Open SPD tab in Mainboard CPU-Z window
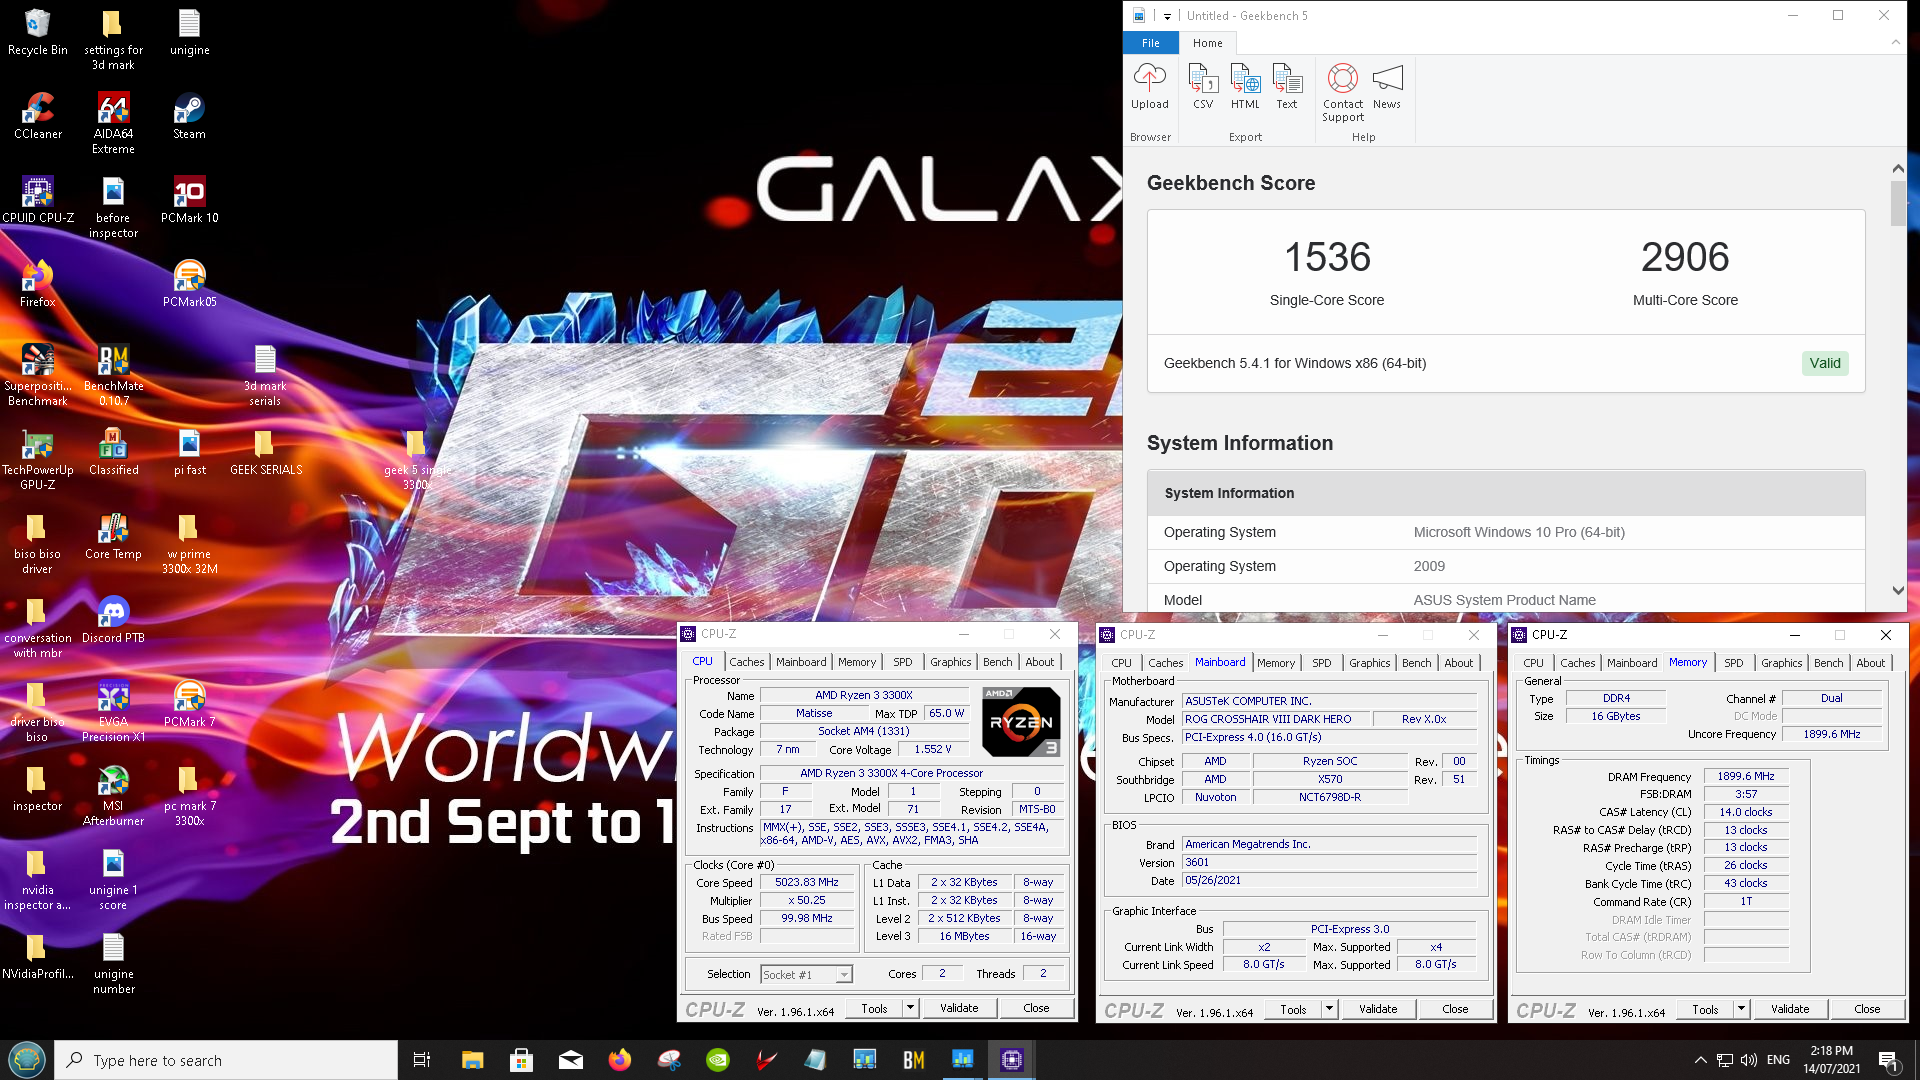1920x1080 pixels. [x=1321, y=663]
